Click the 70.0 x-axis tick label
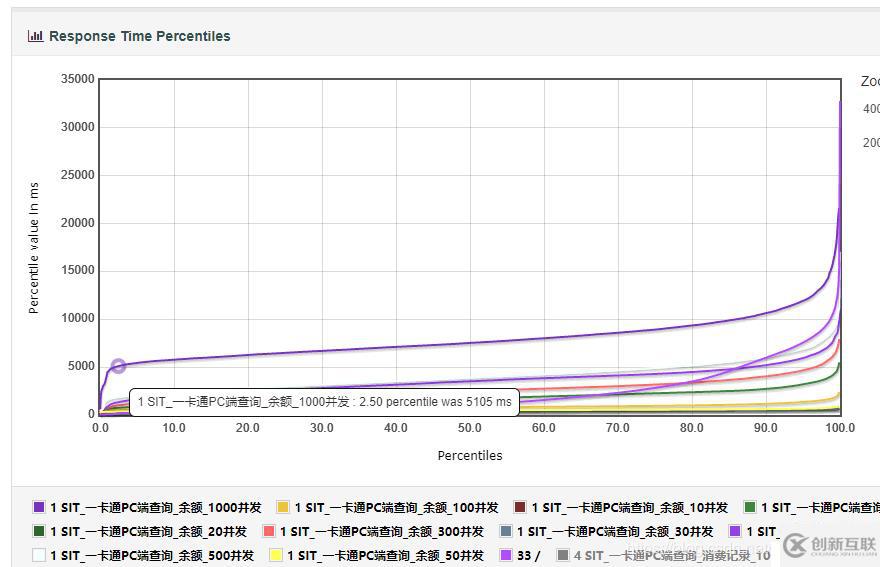The height and width of the screenshot is (567, 880). pyautogui.click(x=618, y=428)
